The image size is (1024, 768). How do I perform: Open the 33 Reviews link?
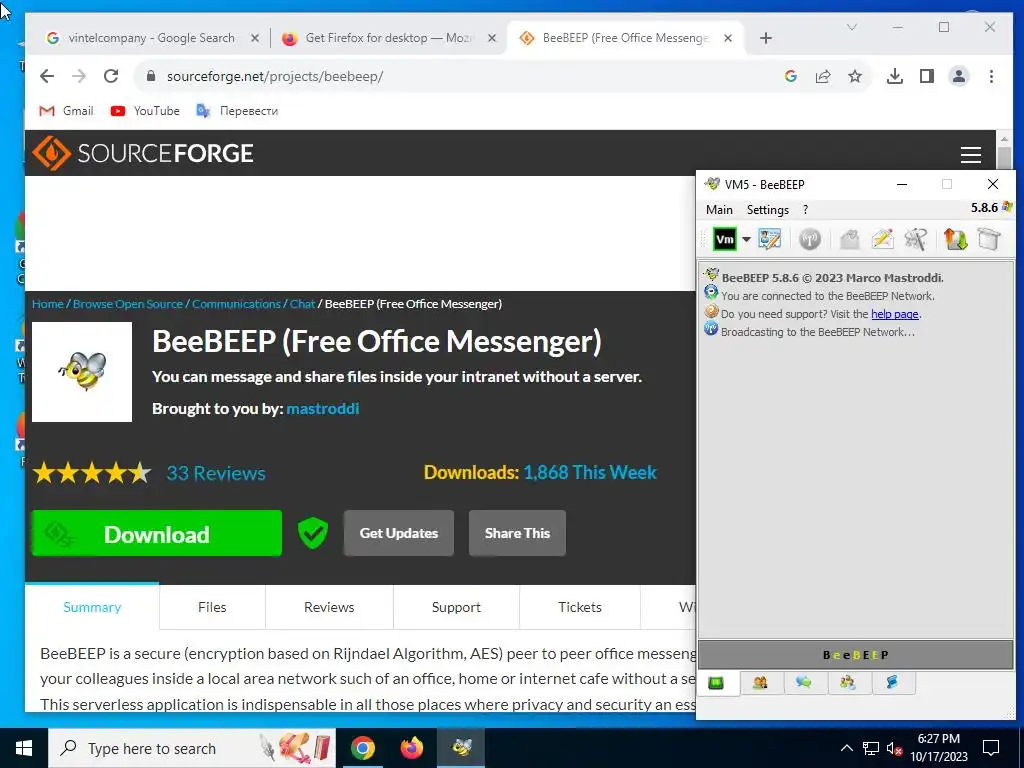point(216,473)
